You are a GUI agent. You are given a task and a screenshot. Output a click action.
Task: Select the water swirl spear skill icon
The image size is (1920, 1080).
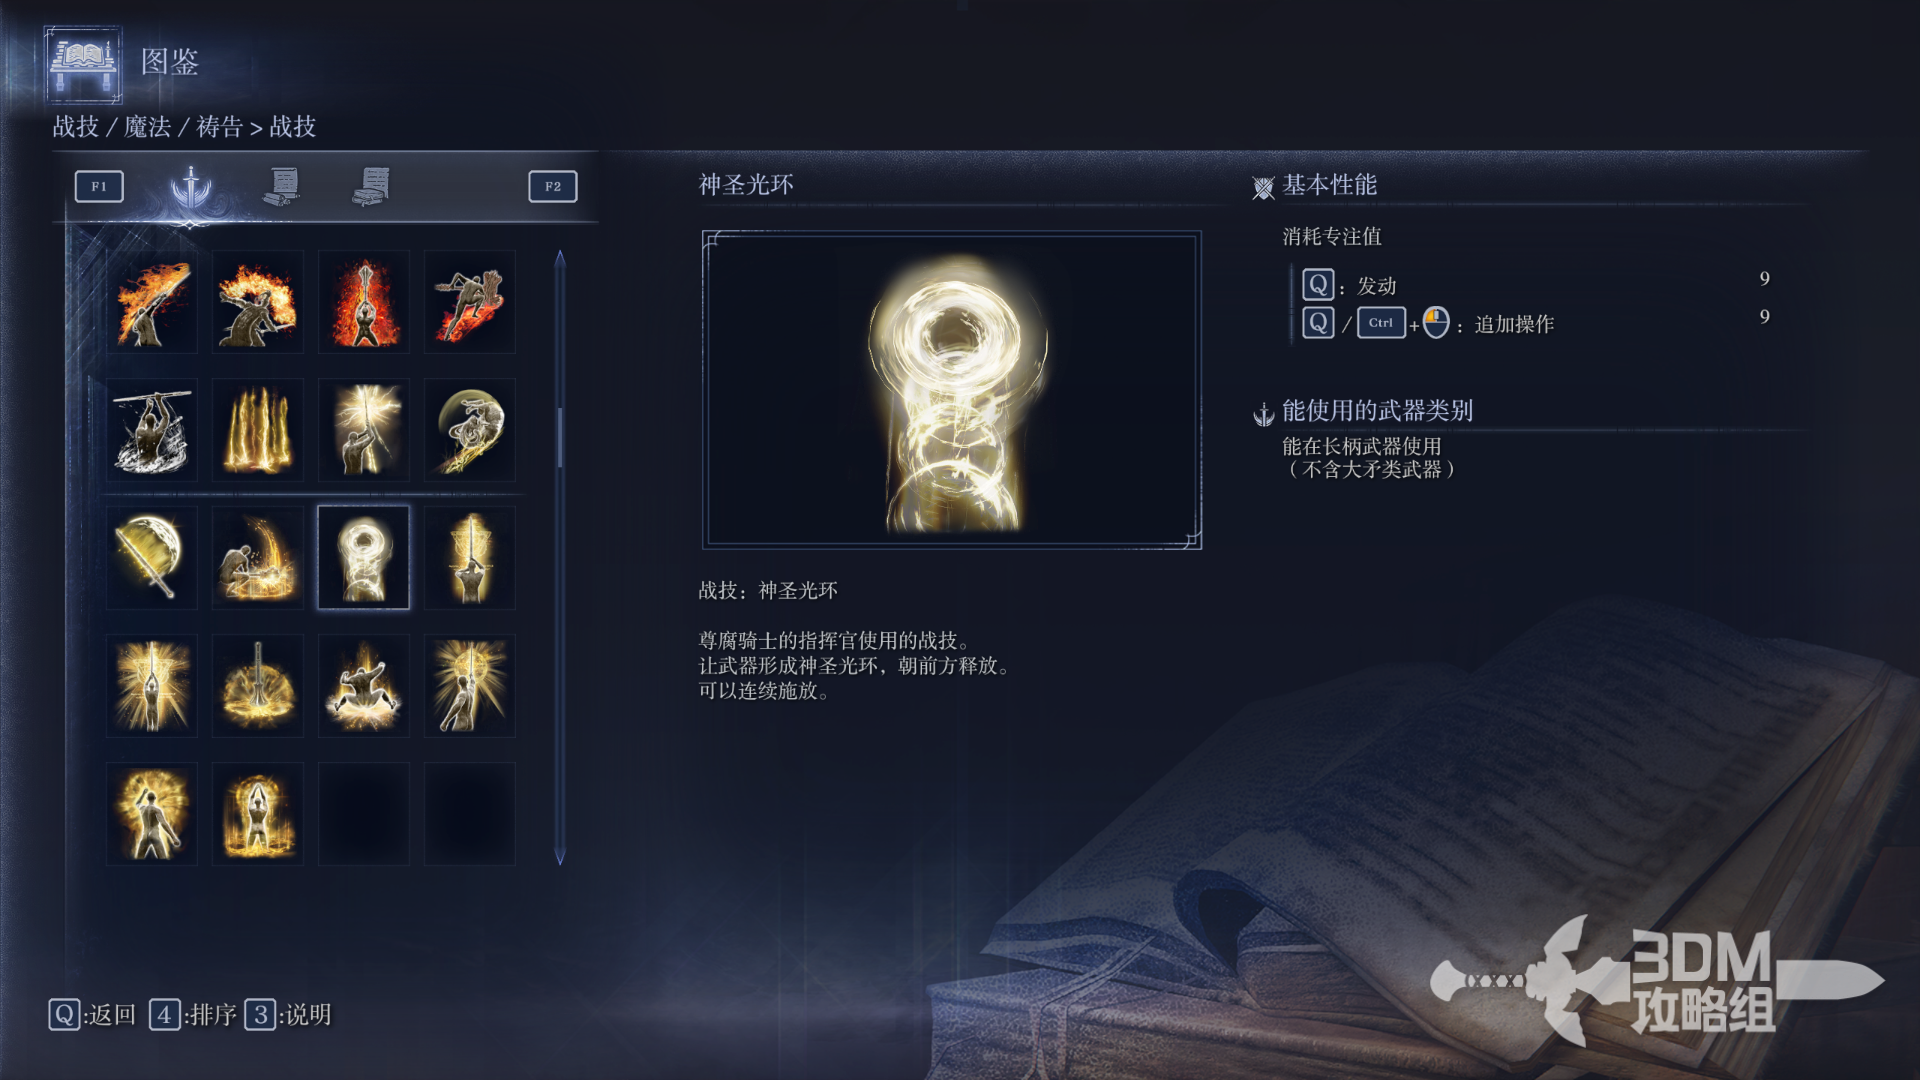(152, 430)
